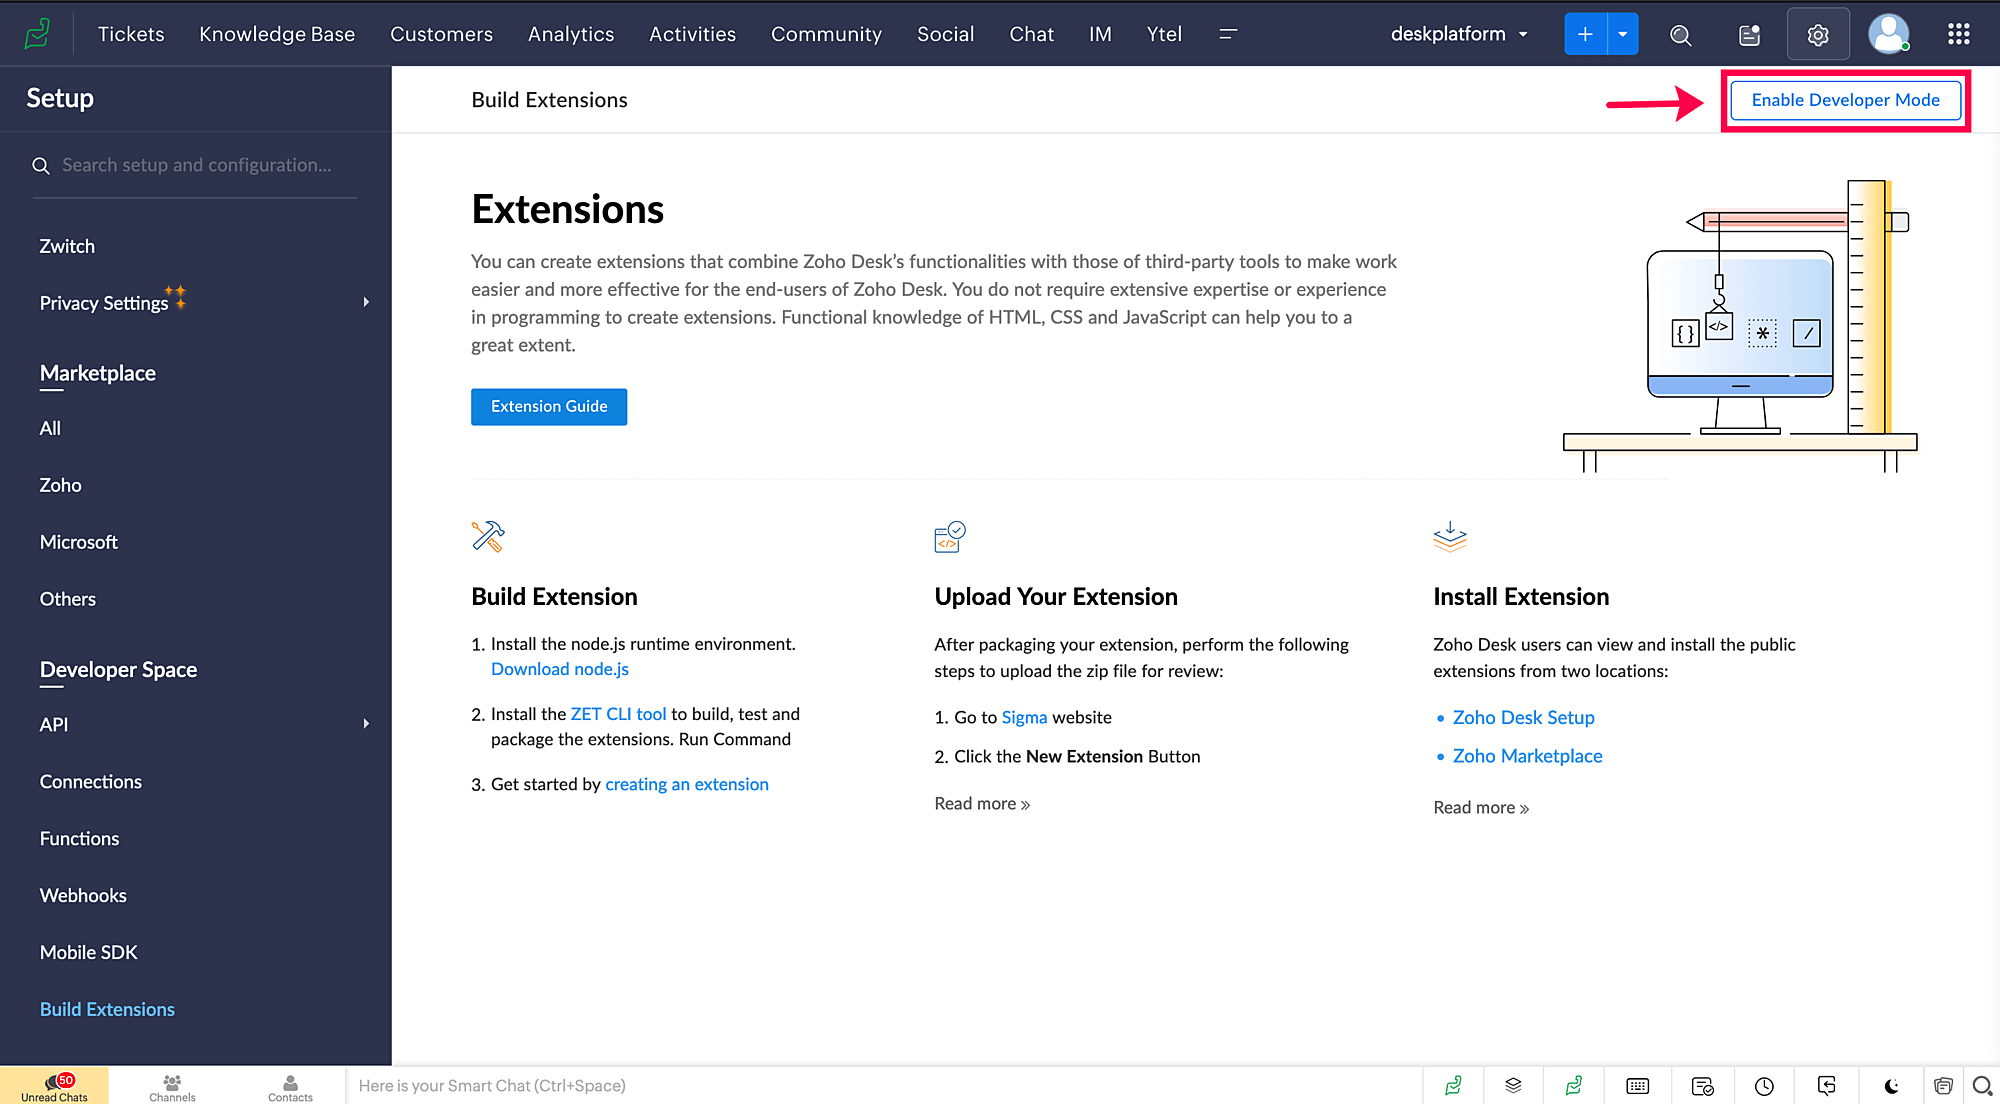2000x1104 pixels.
Task: Click the Extension Guide button
Action: (x=549, y=406)
